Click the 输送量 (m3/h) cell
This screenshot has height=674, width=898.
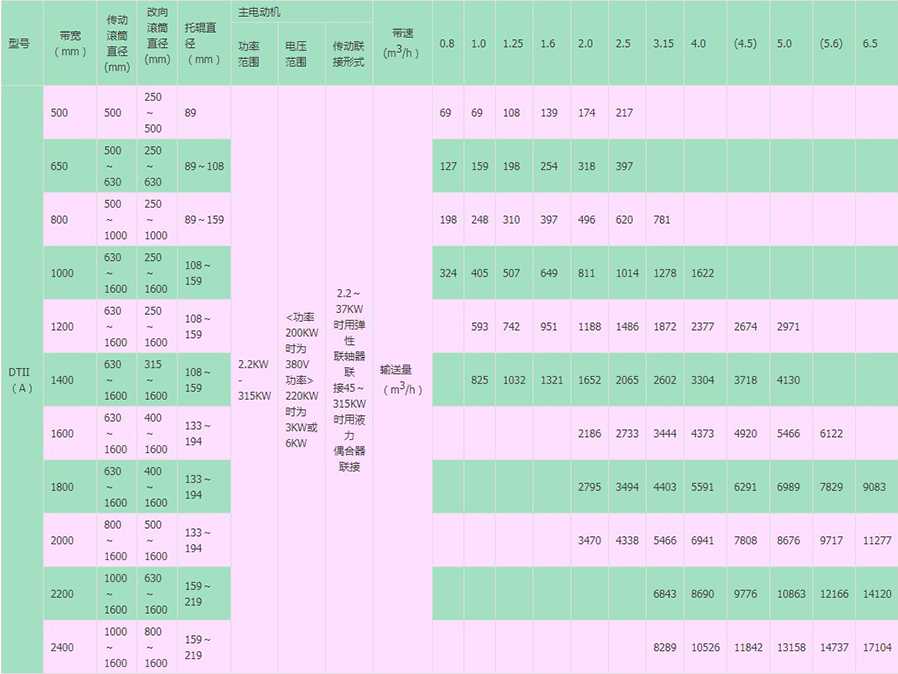tap(403, 380)
